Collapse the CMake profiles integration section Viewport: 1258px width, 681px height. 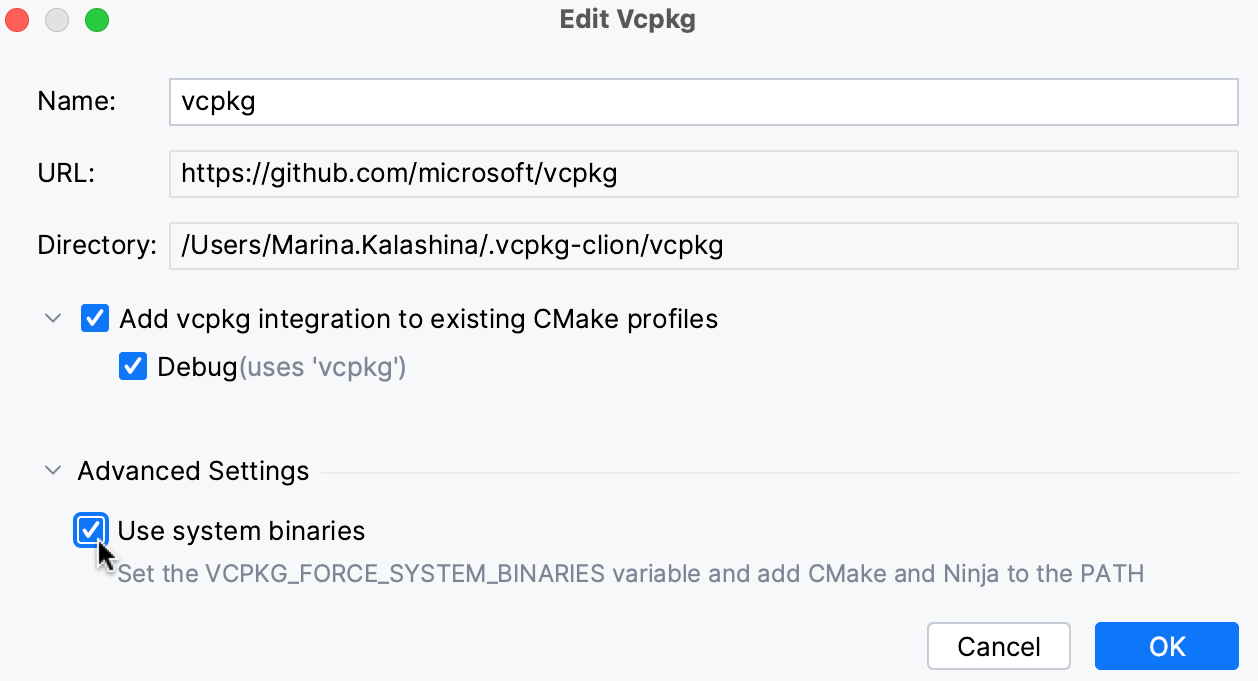pos(52,318)
